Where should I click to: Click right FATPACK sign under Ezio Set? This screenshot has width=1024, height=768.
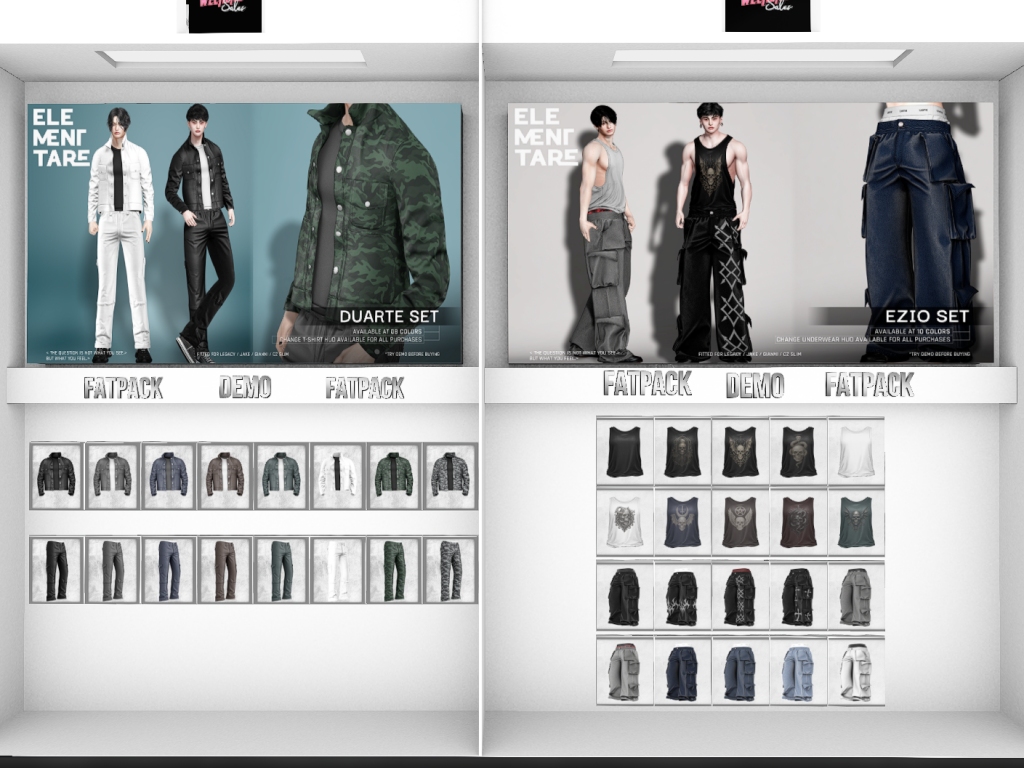pyautogui.click(x=869, y=384)
